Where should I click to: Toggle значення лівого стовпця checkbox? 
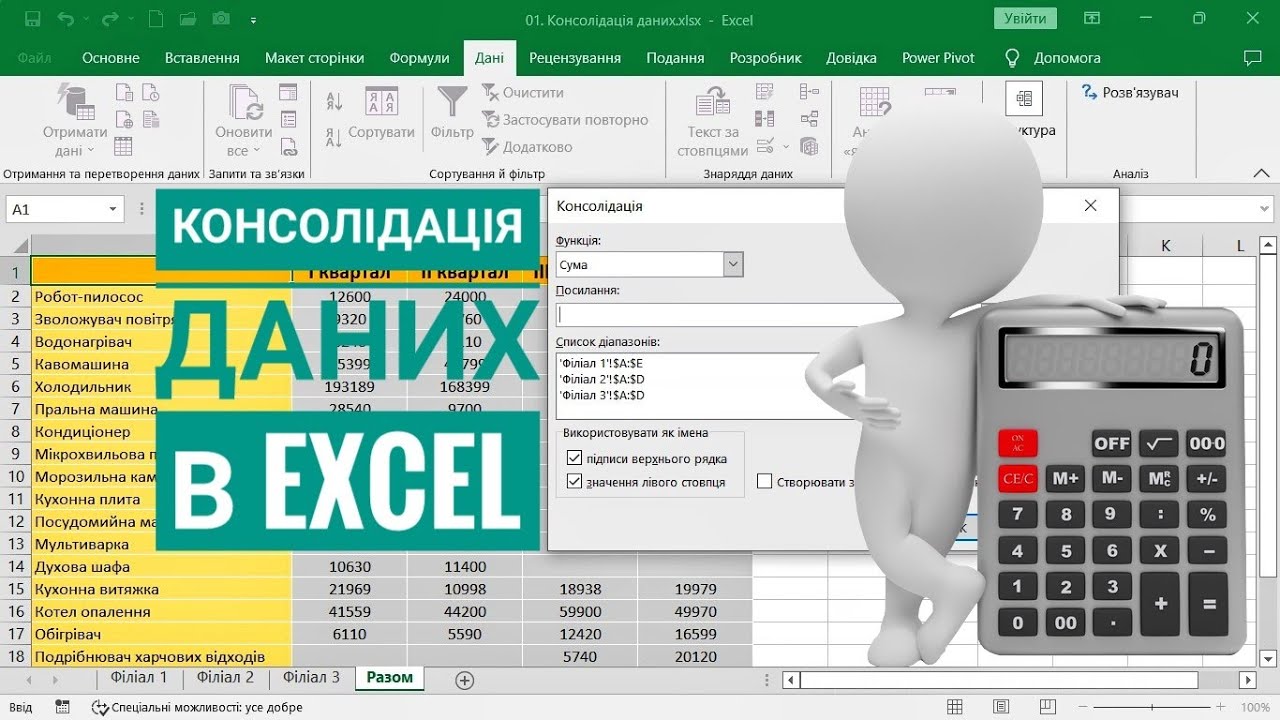574,481
